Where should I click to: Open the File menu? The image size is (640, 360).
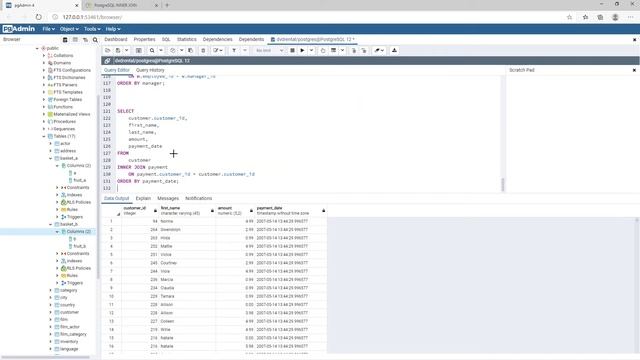pos(49,29)
